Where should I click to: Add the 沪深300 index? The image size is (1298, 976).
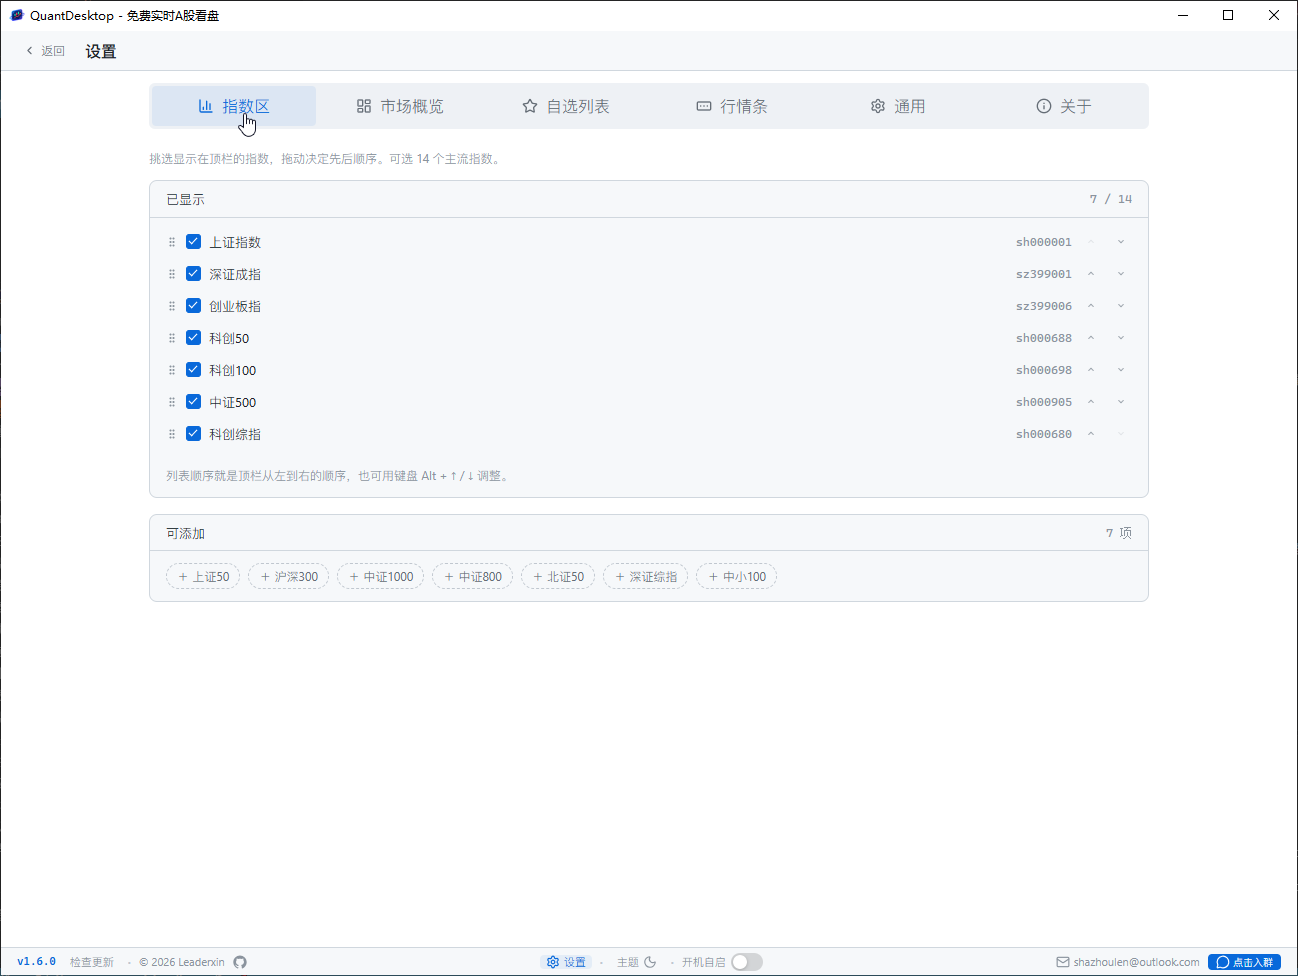(x=289, y=577)
